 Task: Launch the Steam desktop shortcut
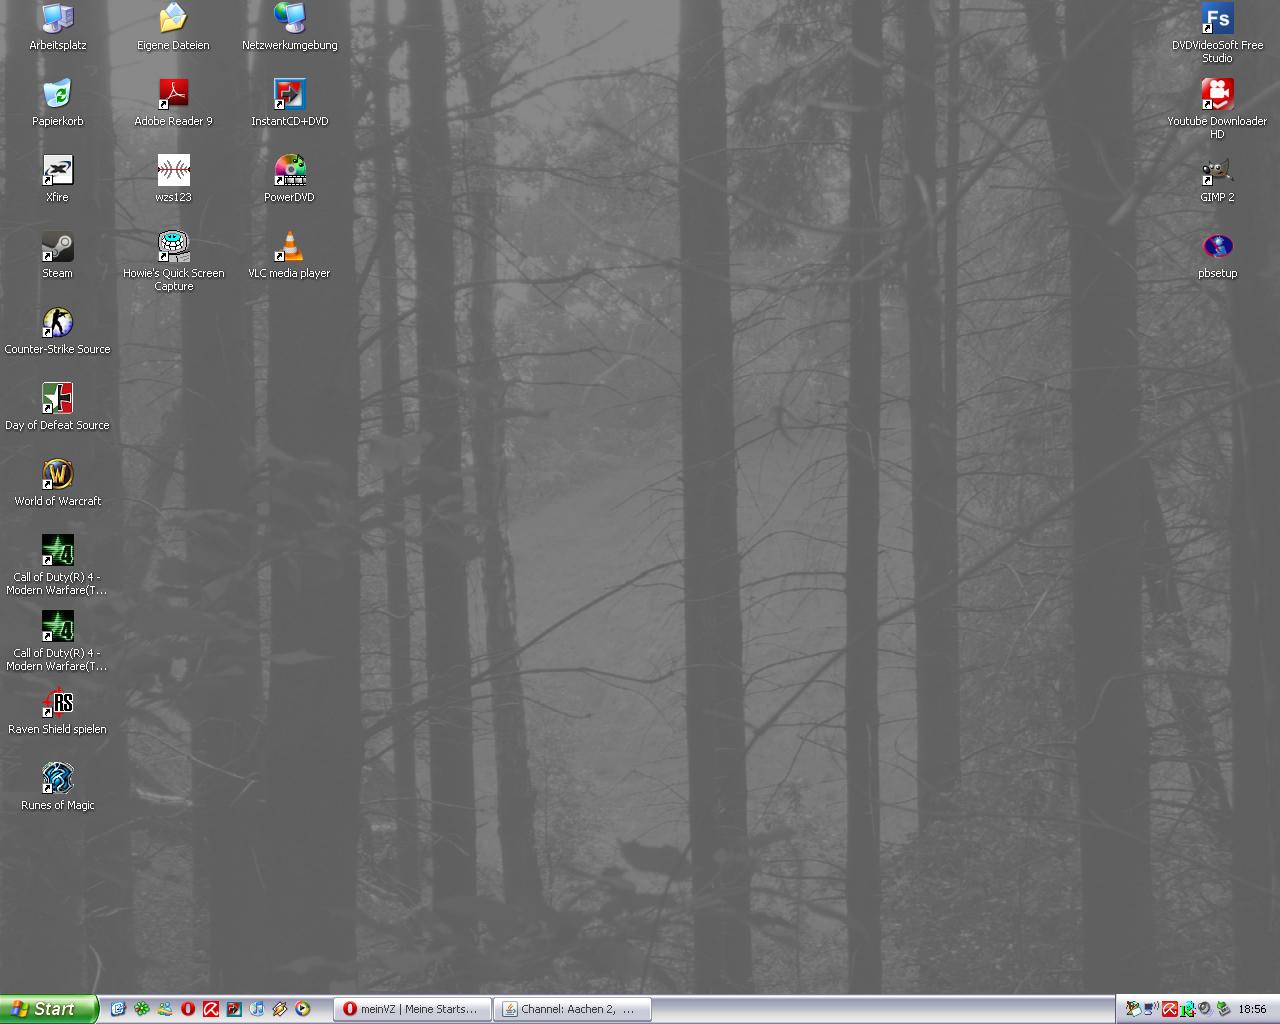[57, 255]
